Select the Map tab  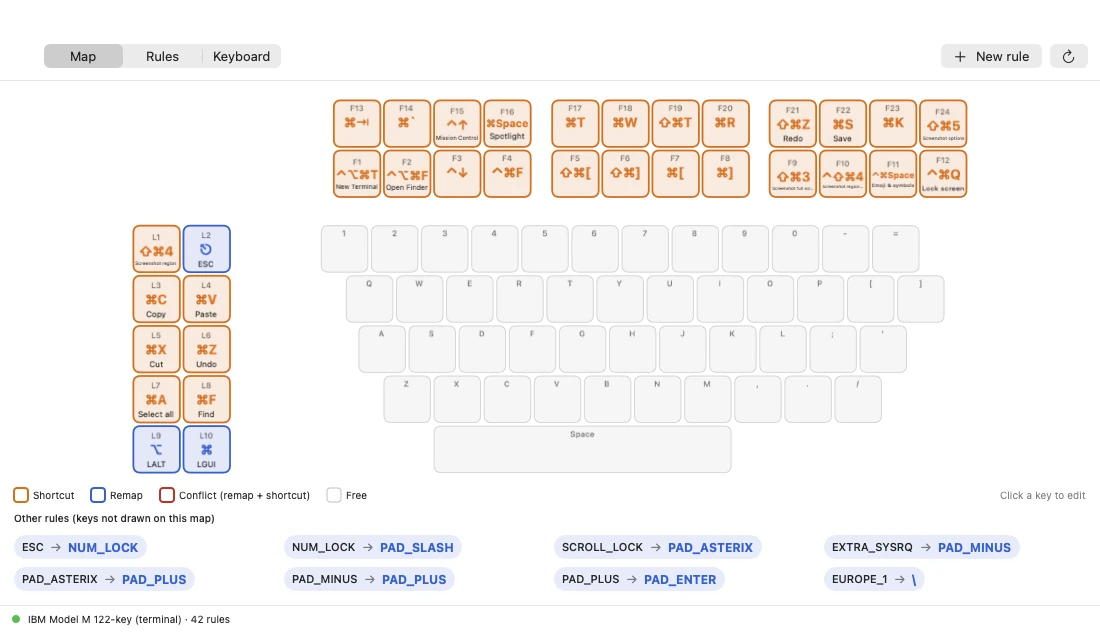point(83,57)
